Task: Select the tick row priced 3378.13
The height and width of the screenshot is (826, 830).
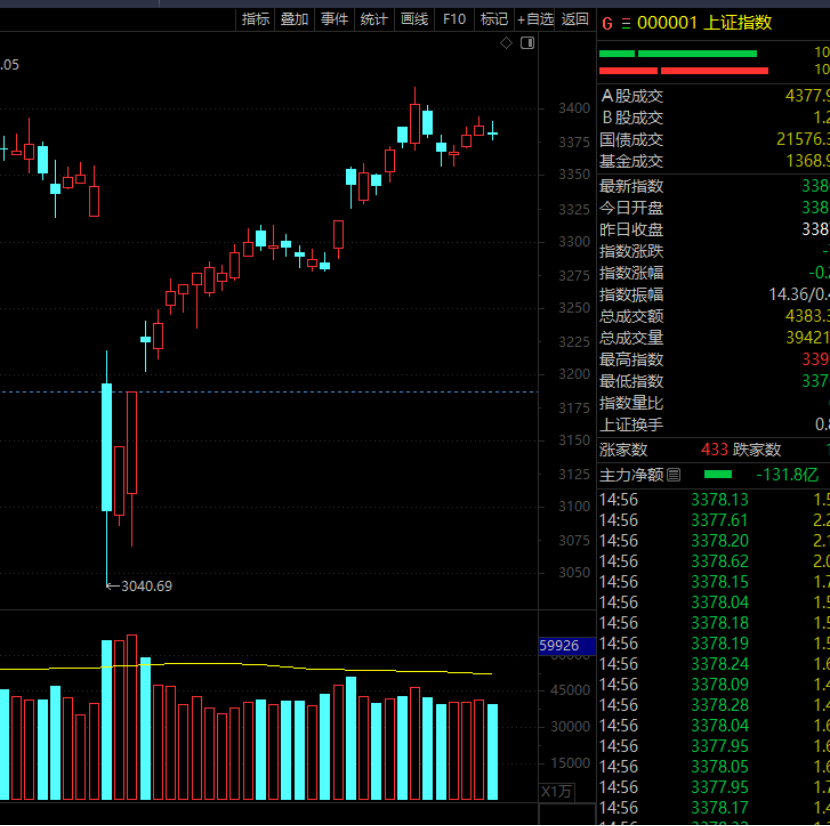Action: click(714, 500)
